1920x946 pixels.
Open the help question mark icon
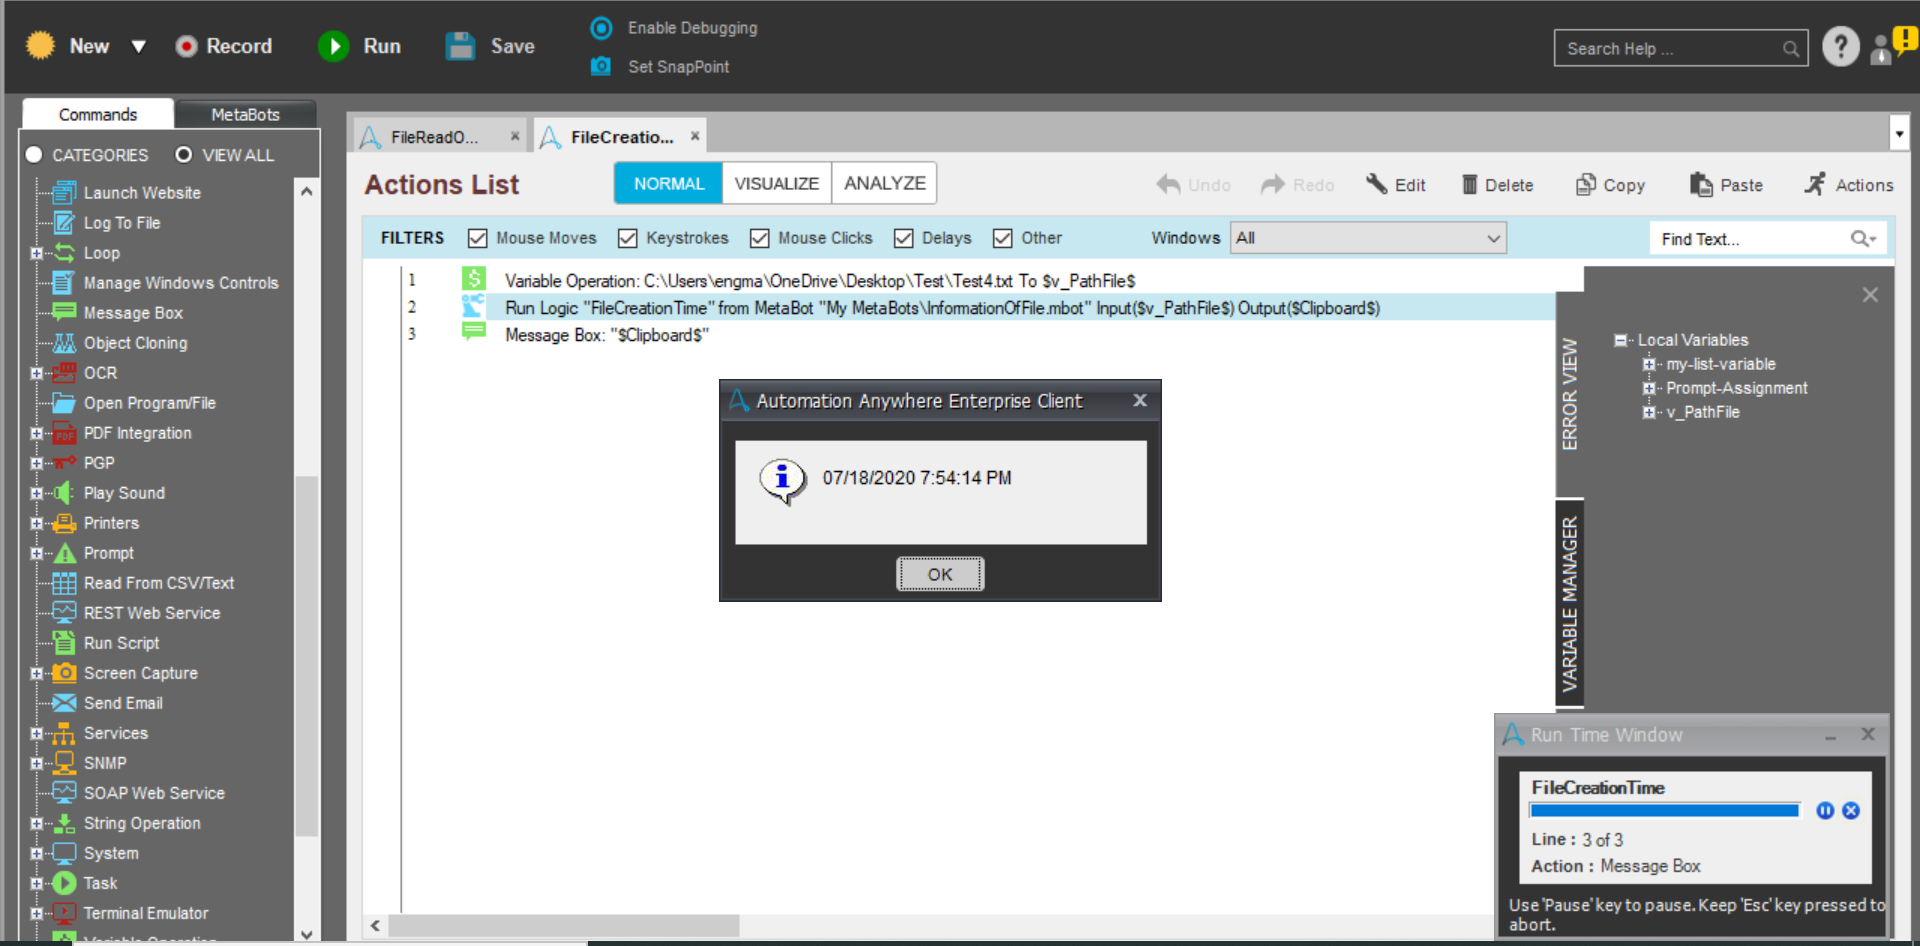pos(1840,46)
